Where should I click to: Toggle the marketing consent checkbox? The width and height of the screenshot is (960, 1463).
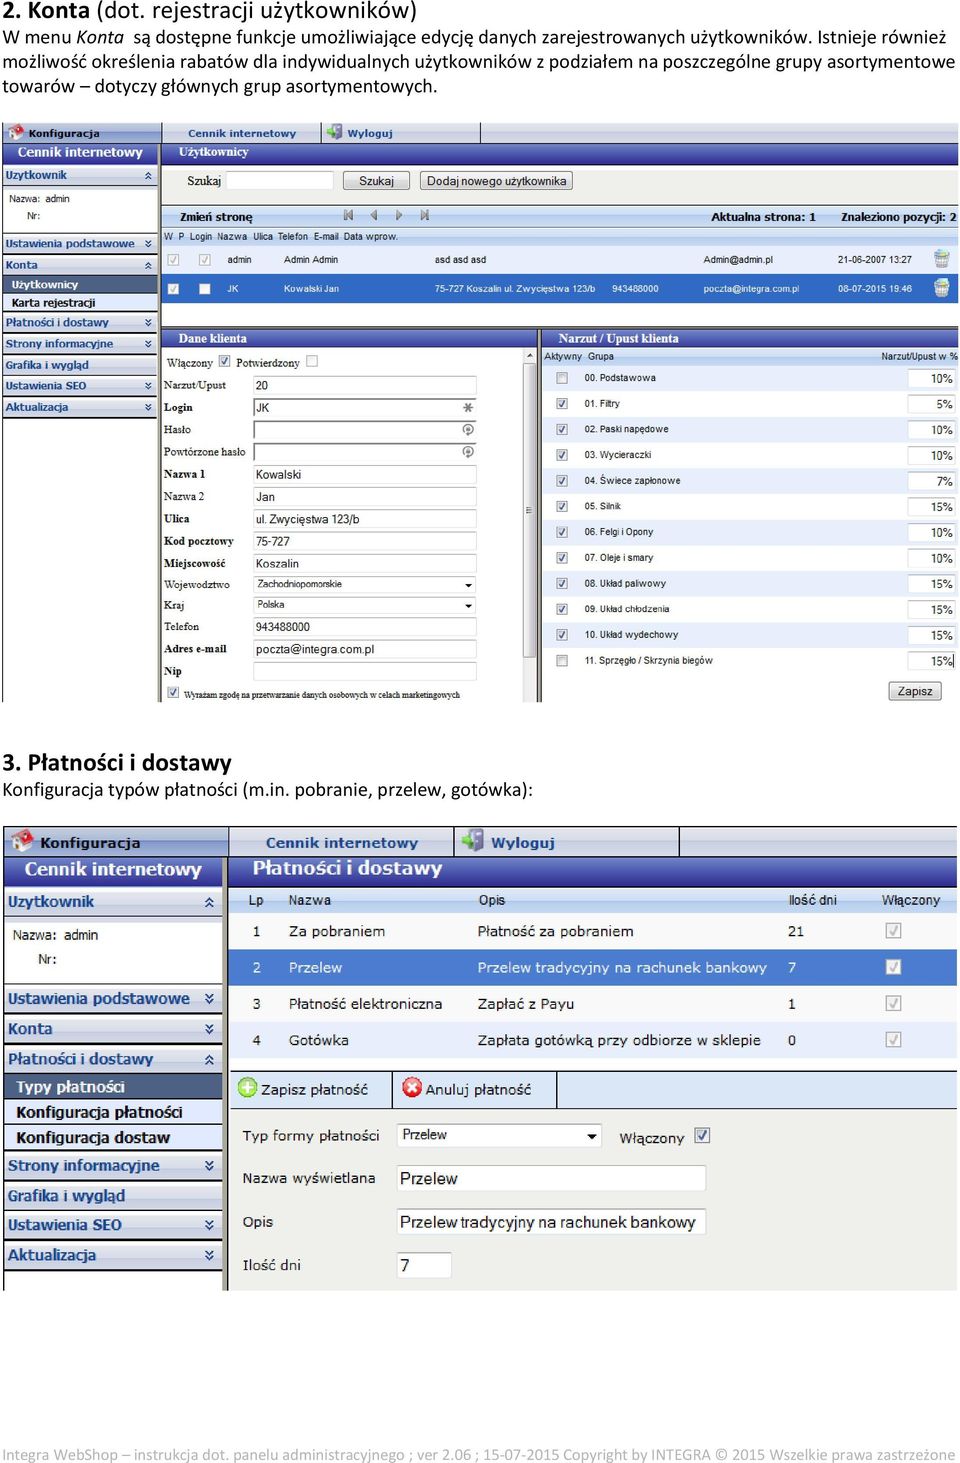(173, 692)
